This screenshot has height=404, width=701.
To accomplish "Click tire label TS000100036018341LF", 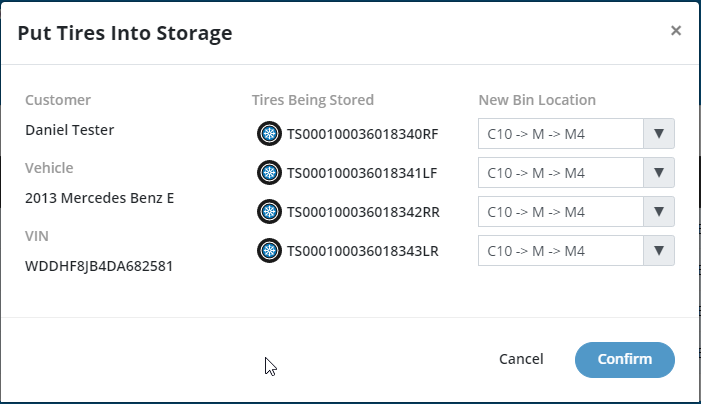I will click(362, 173).
